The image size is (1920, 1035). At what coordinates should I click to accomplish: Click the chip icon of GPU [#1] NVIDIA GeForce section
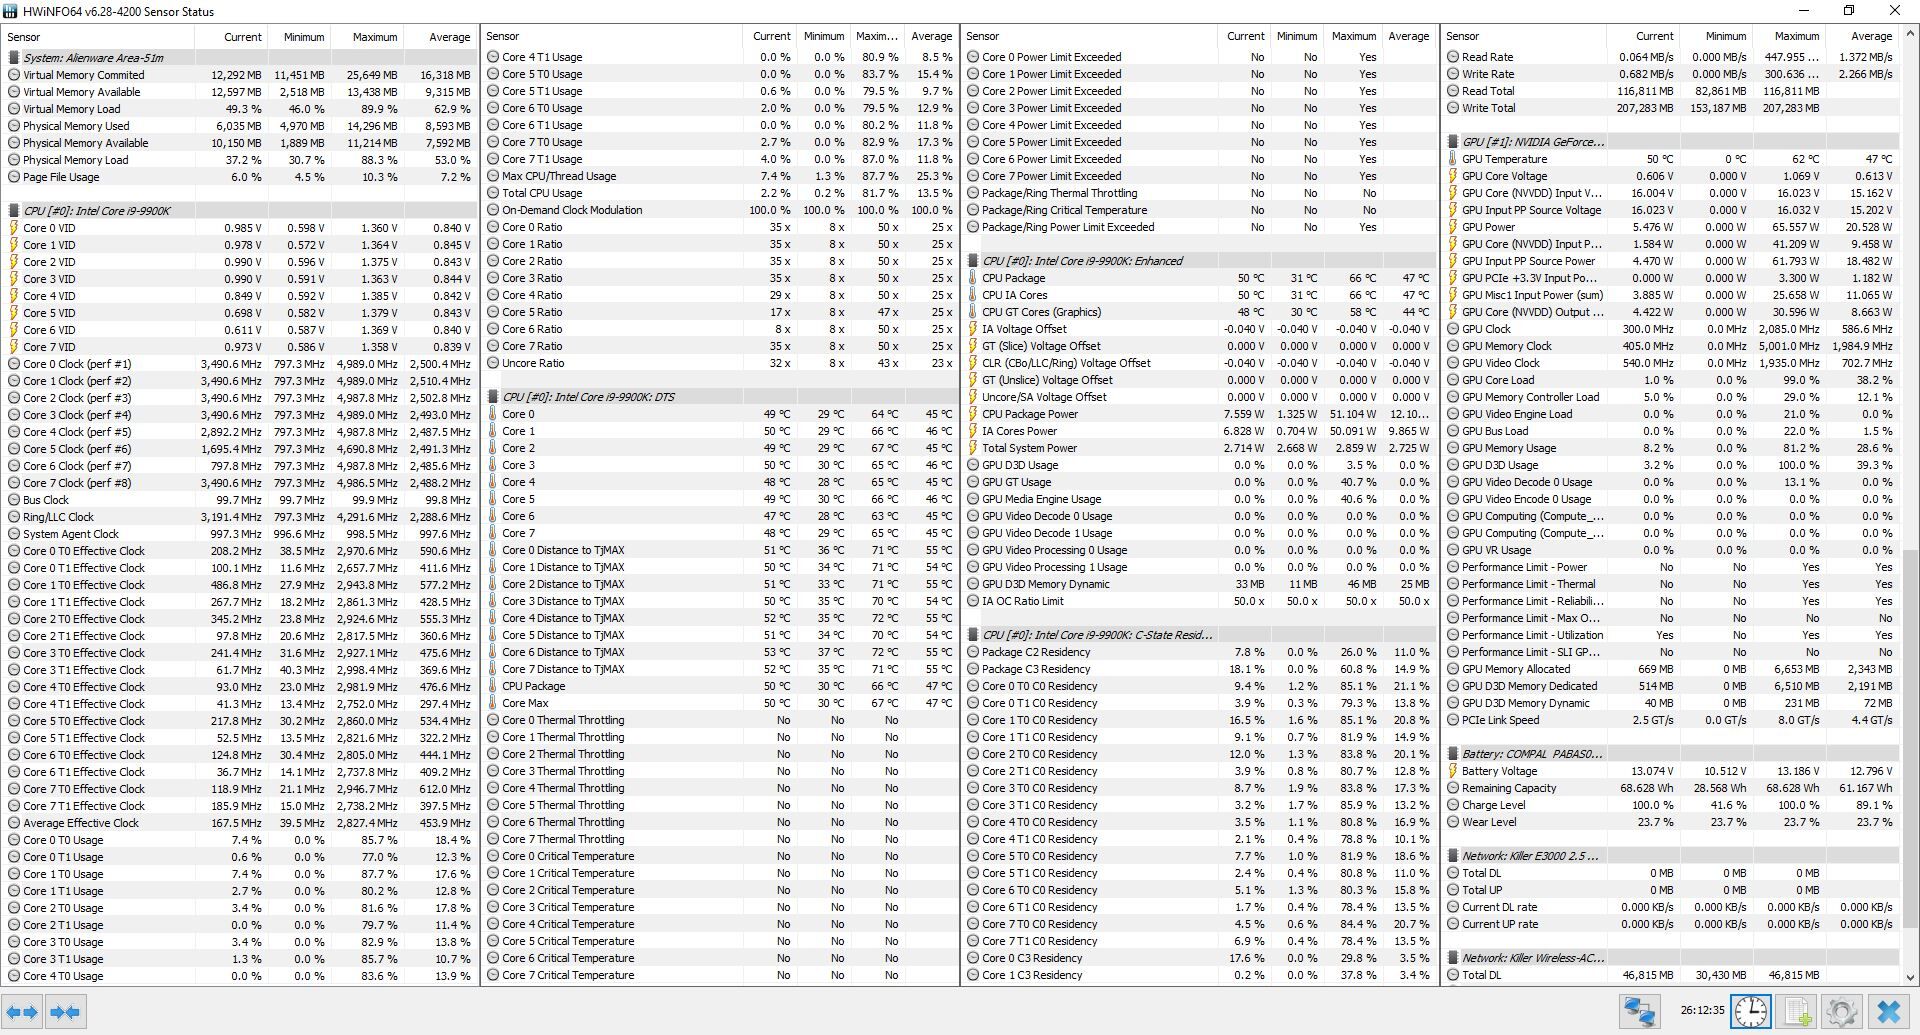click(x=1453, y=142)
